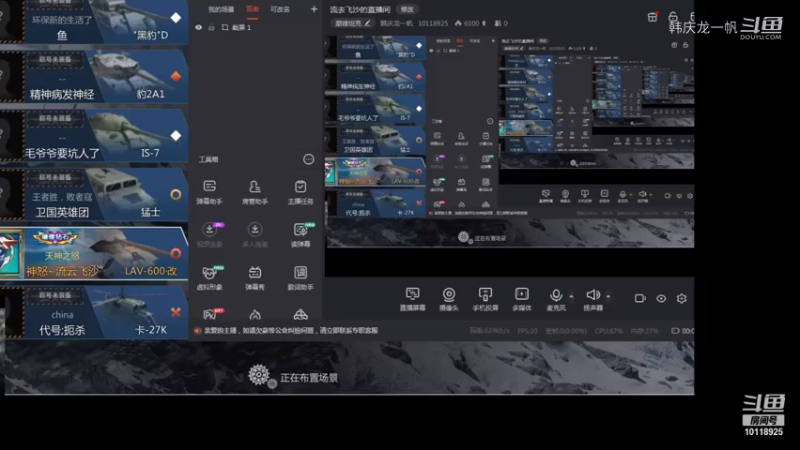Switch to the 我的场景 scenes tab
The width and height of the screenshot is (800, 450).
coord(221,9)
